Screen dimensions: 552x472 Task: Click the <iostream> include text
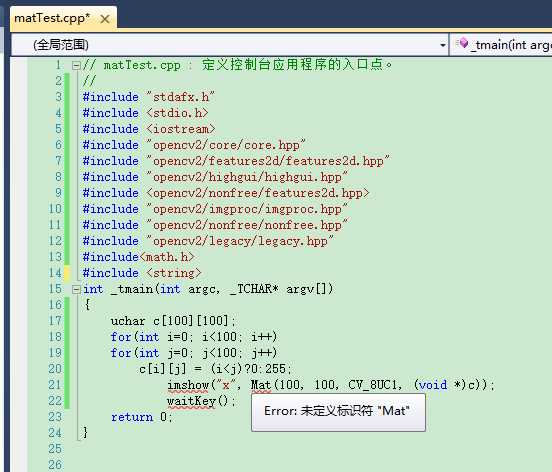pyautogui.click(x=181, y=129)
